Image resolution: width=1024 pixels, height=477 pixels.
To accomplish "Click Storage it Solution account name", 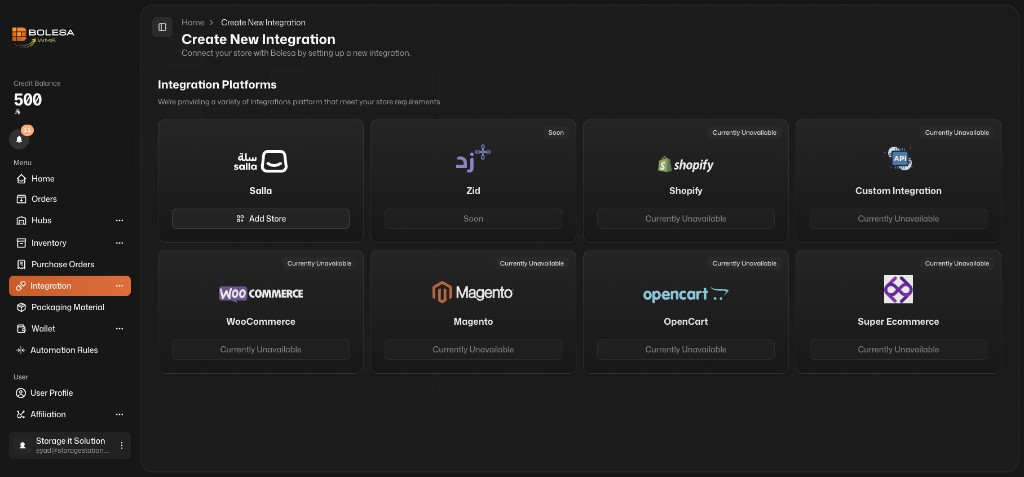I will 71,441.
